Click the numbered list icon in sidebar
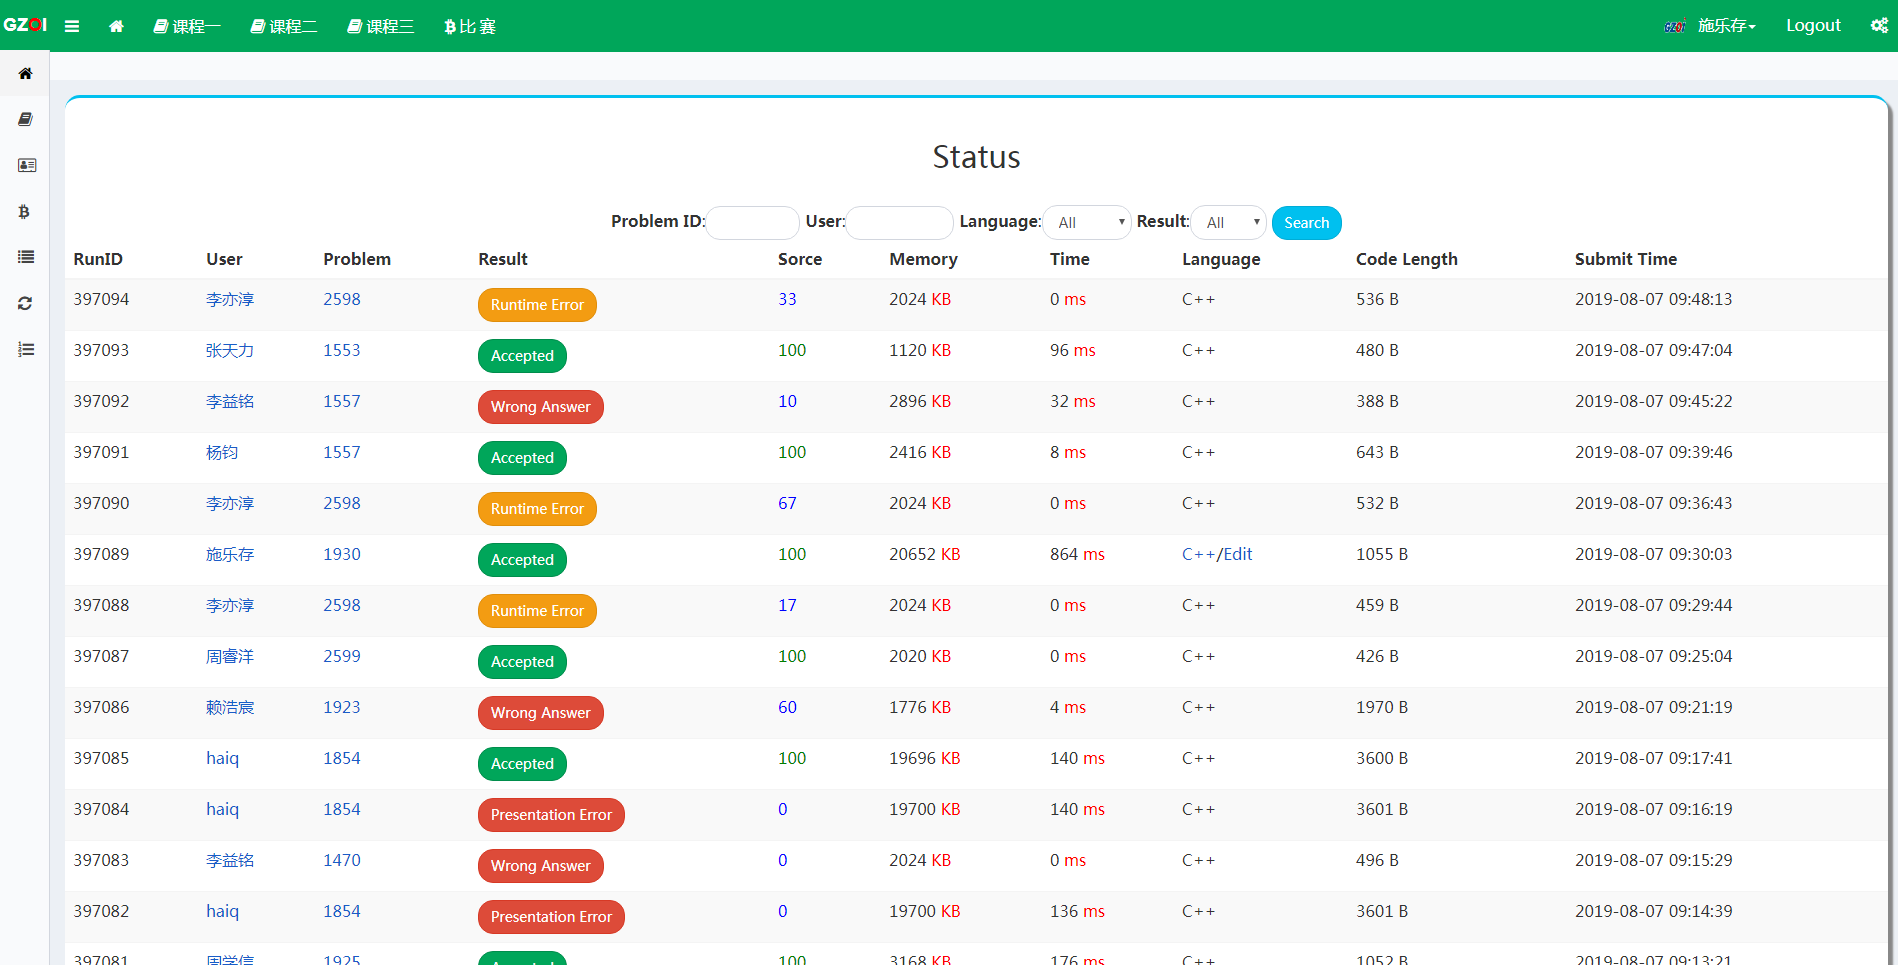Image resolution: width=1898 pixels, height=965 pixels. click(x=26, y=349)
